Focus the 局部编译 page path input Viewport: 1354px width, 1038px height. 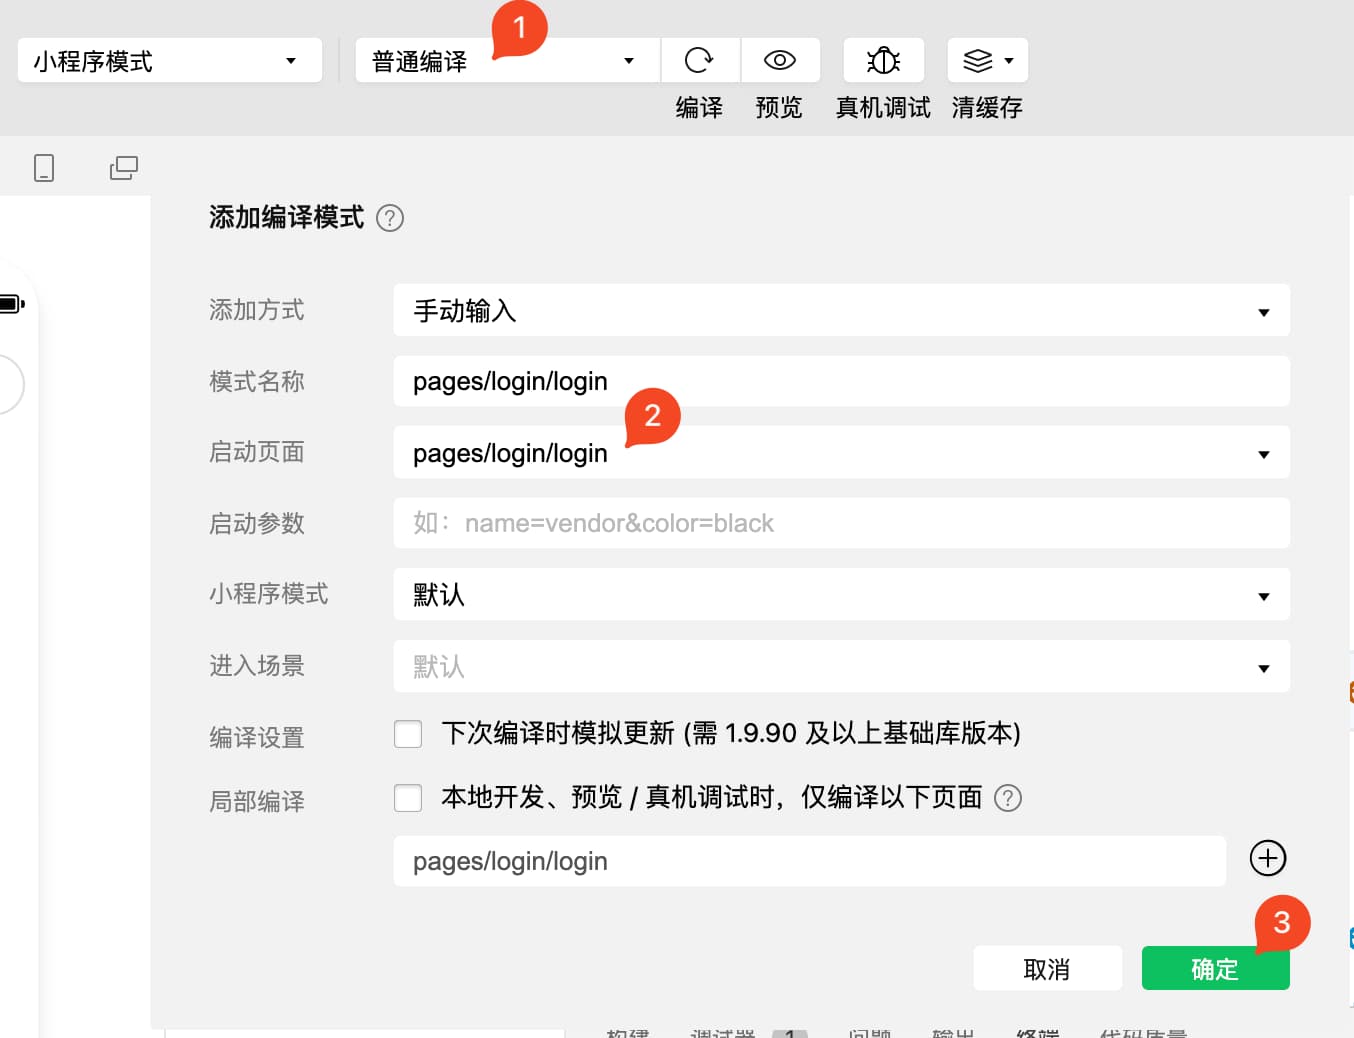809,861
